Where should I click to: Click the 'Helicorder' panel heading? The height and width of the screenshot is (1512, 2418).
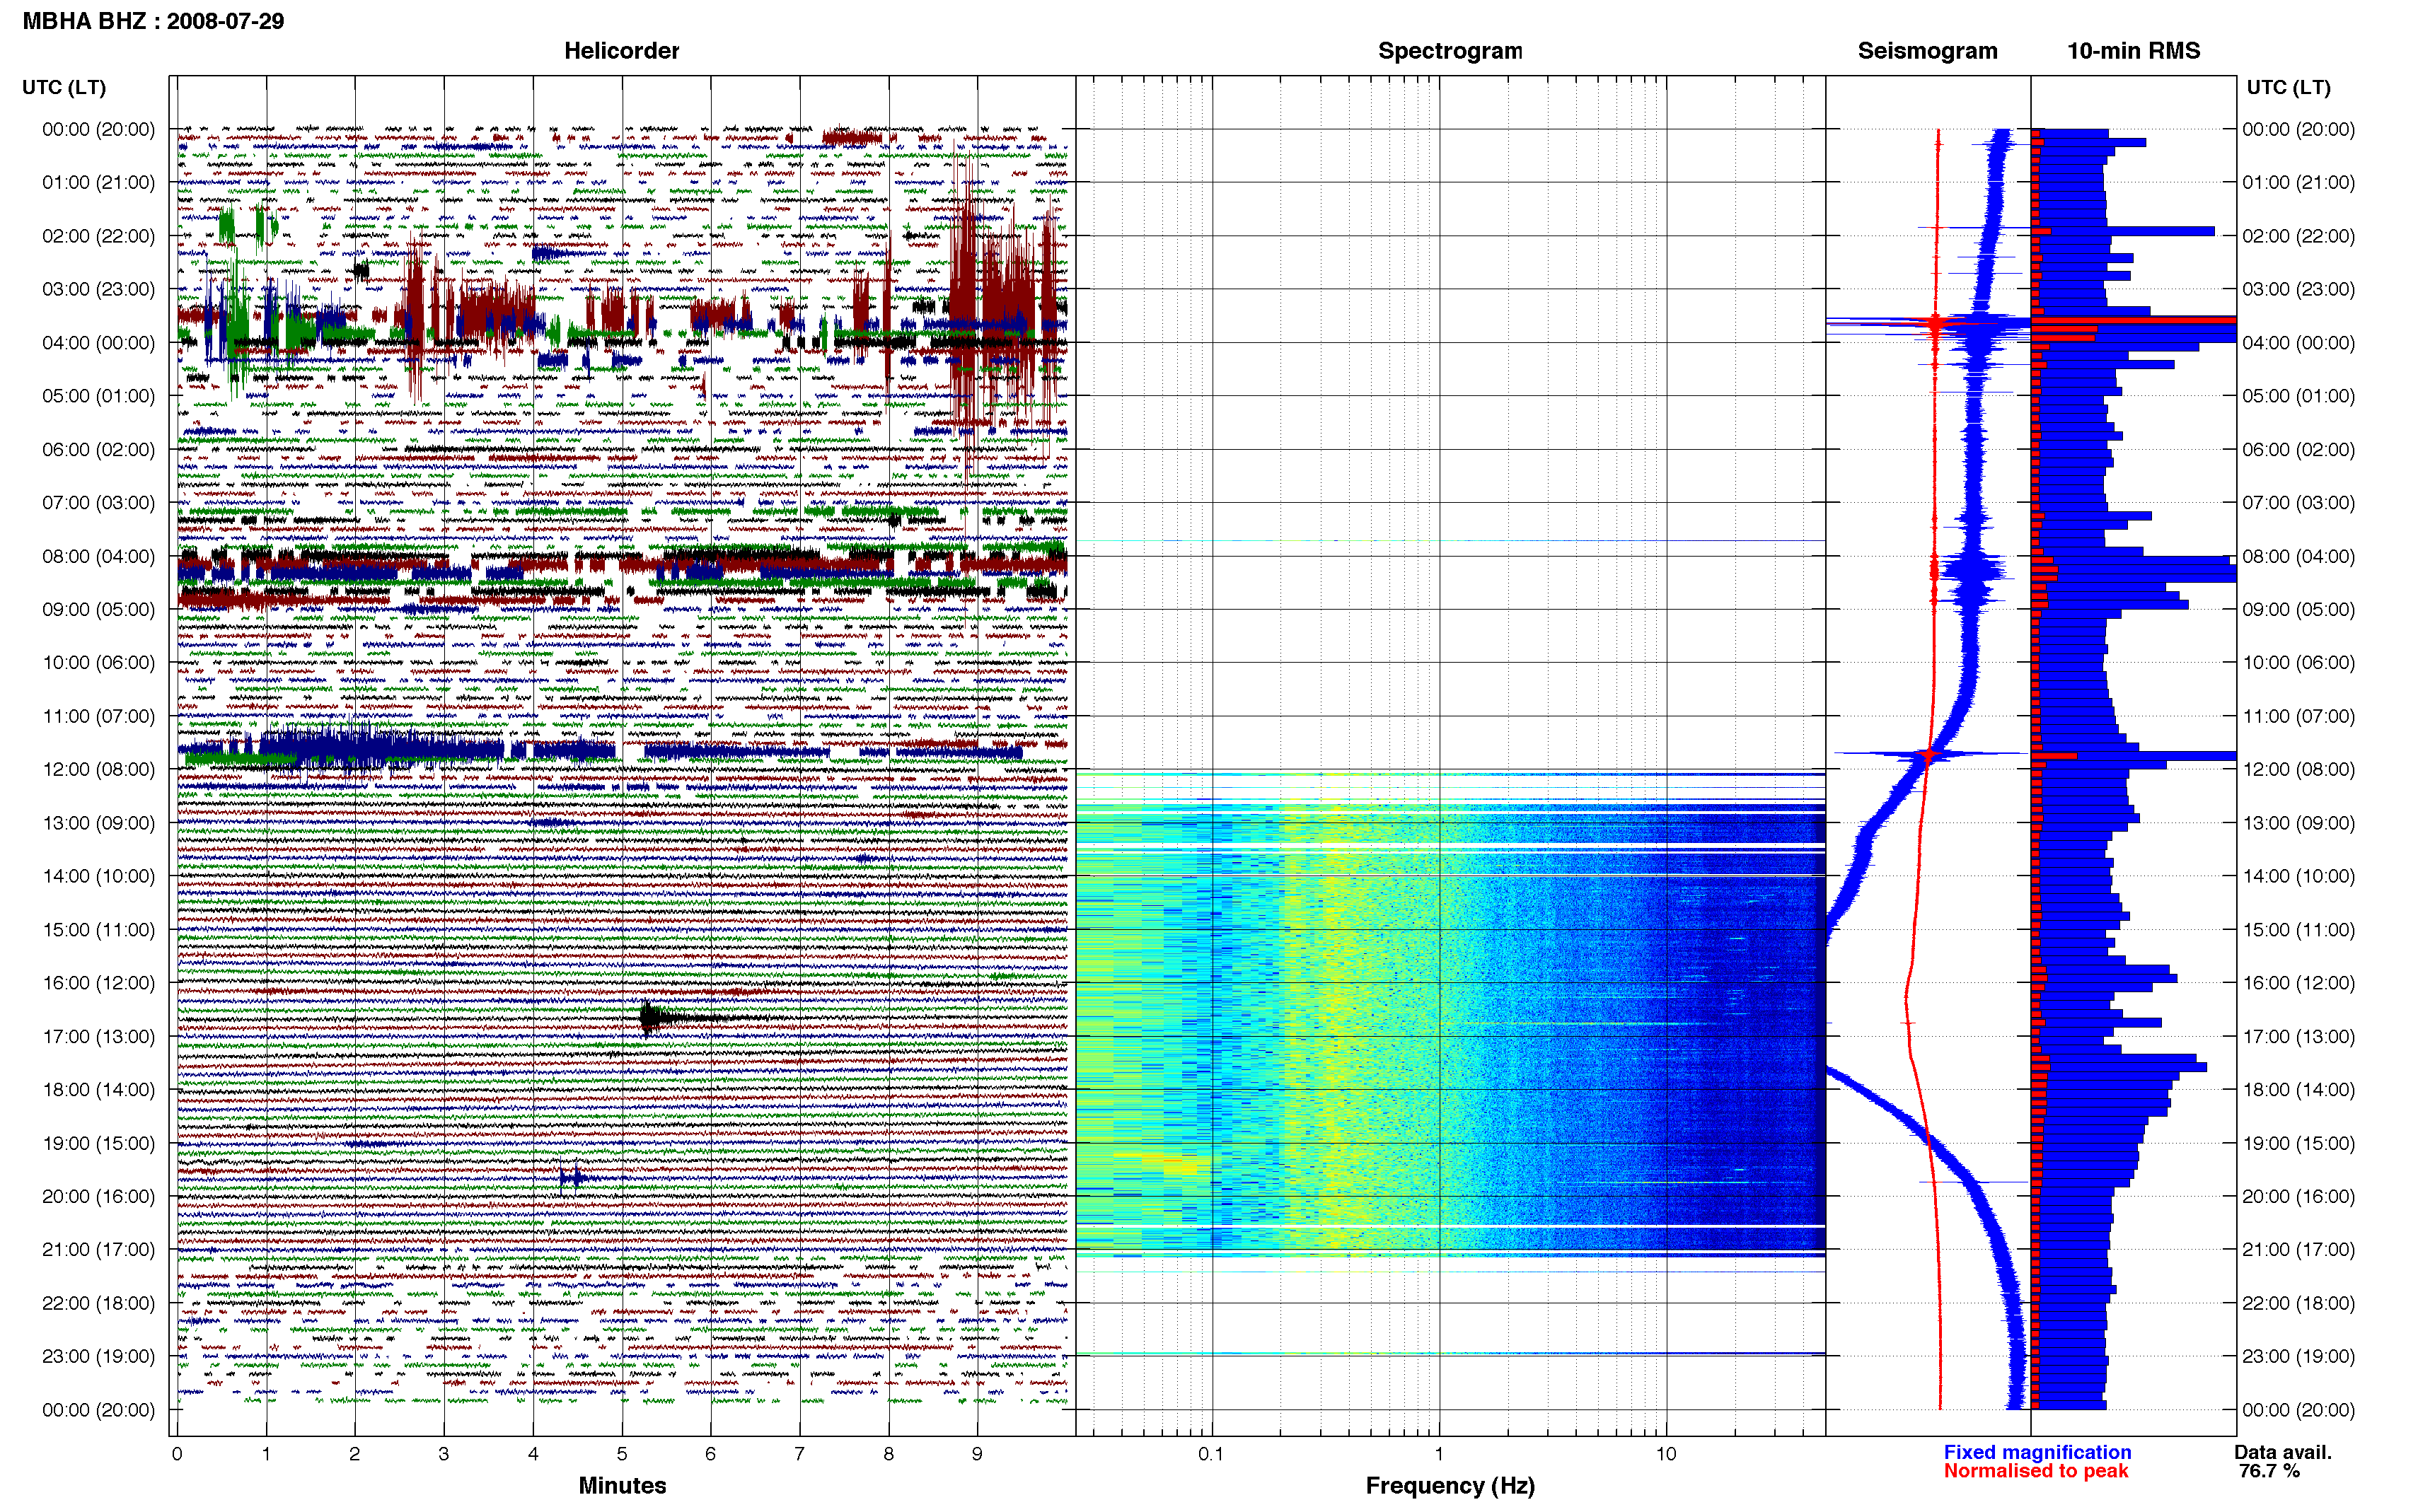pyautogui.click(x=621, y=51)
